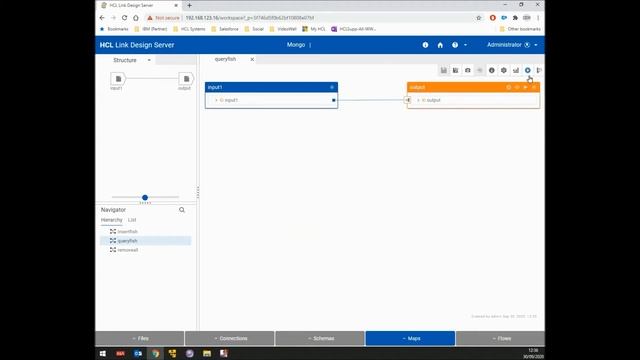This screenshot has height=360, width=640.
Task: Search in Navigator with the magnifier icon
Action: pyautogui.click(x=182, y=210)
